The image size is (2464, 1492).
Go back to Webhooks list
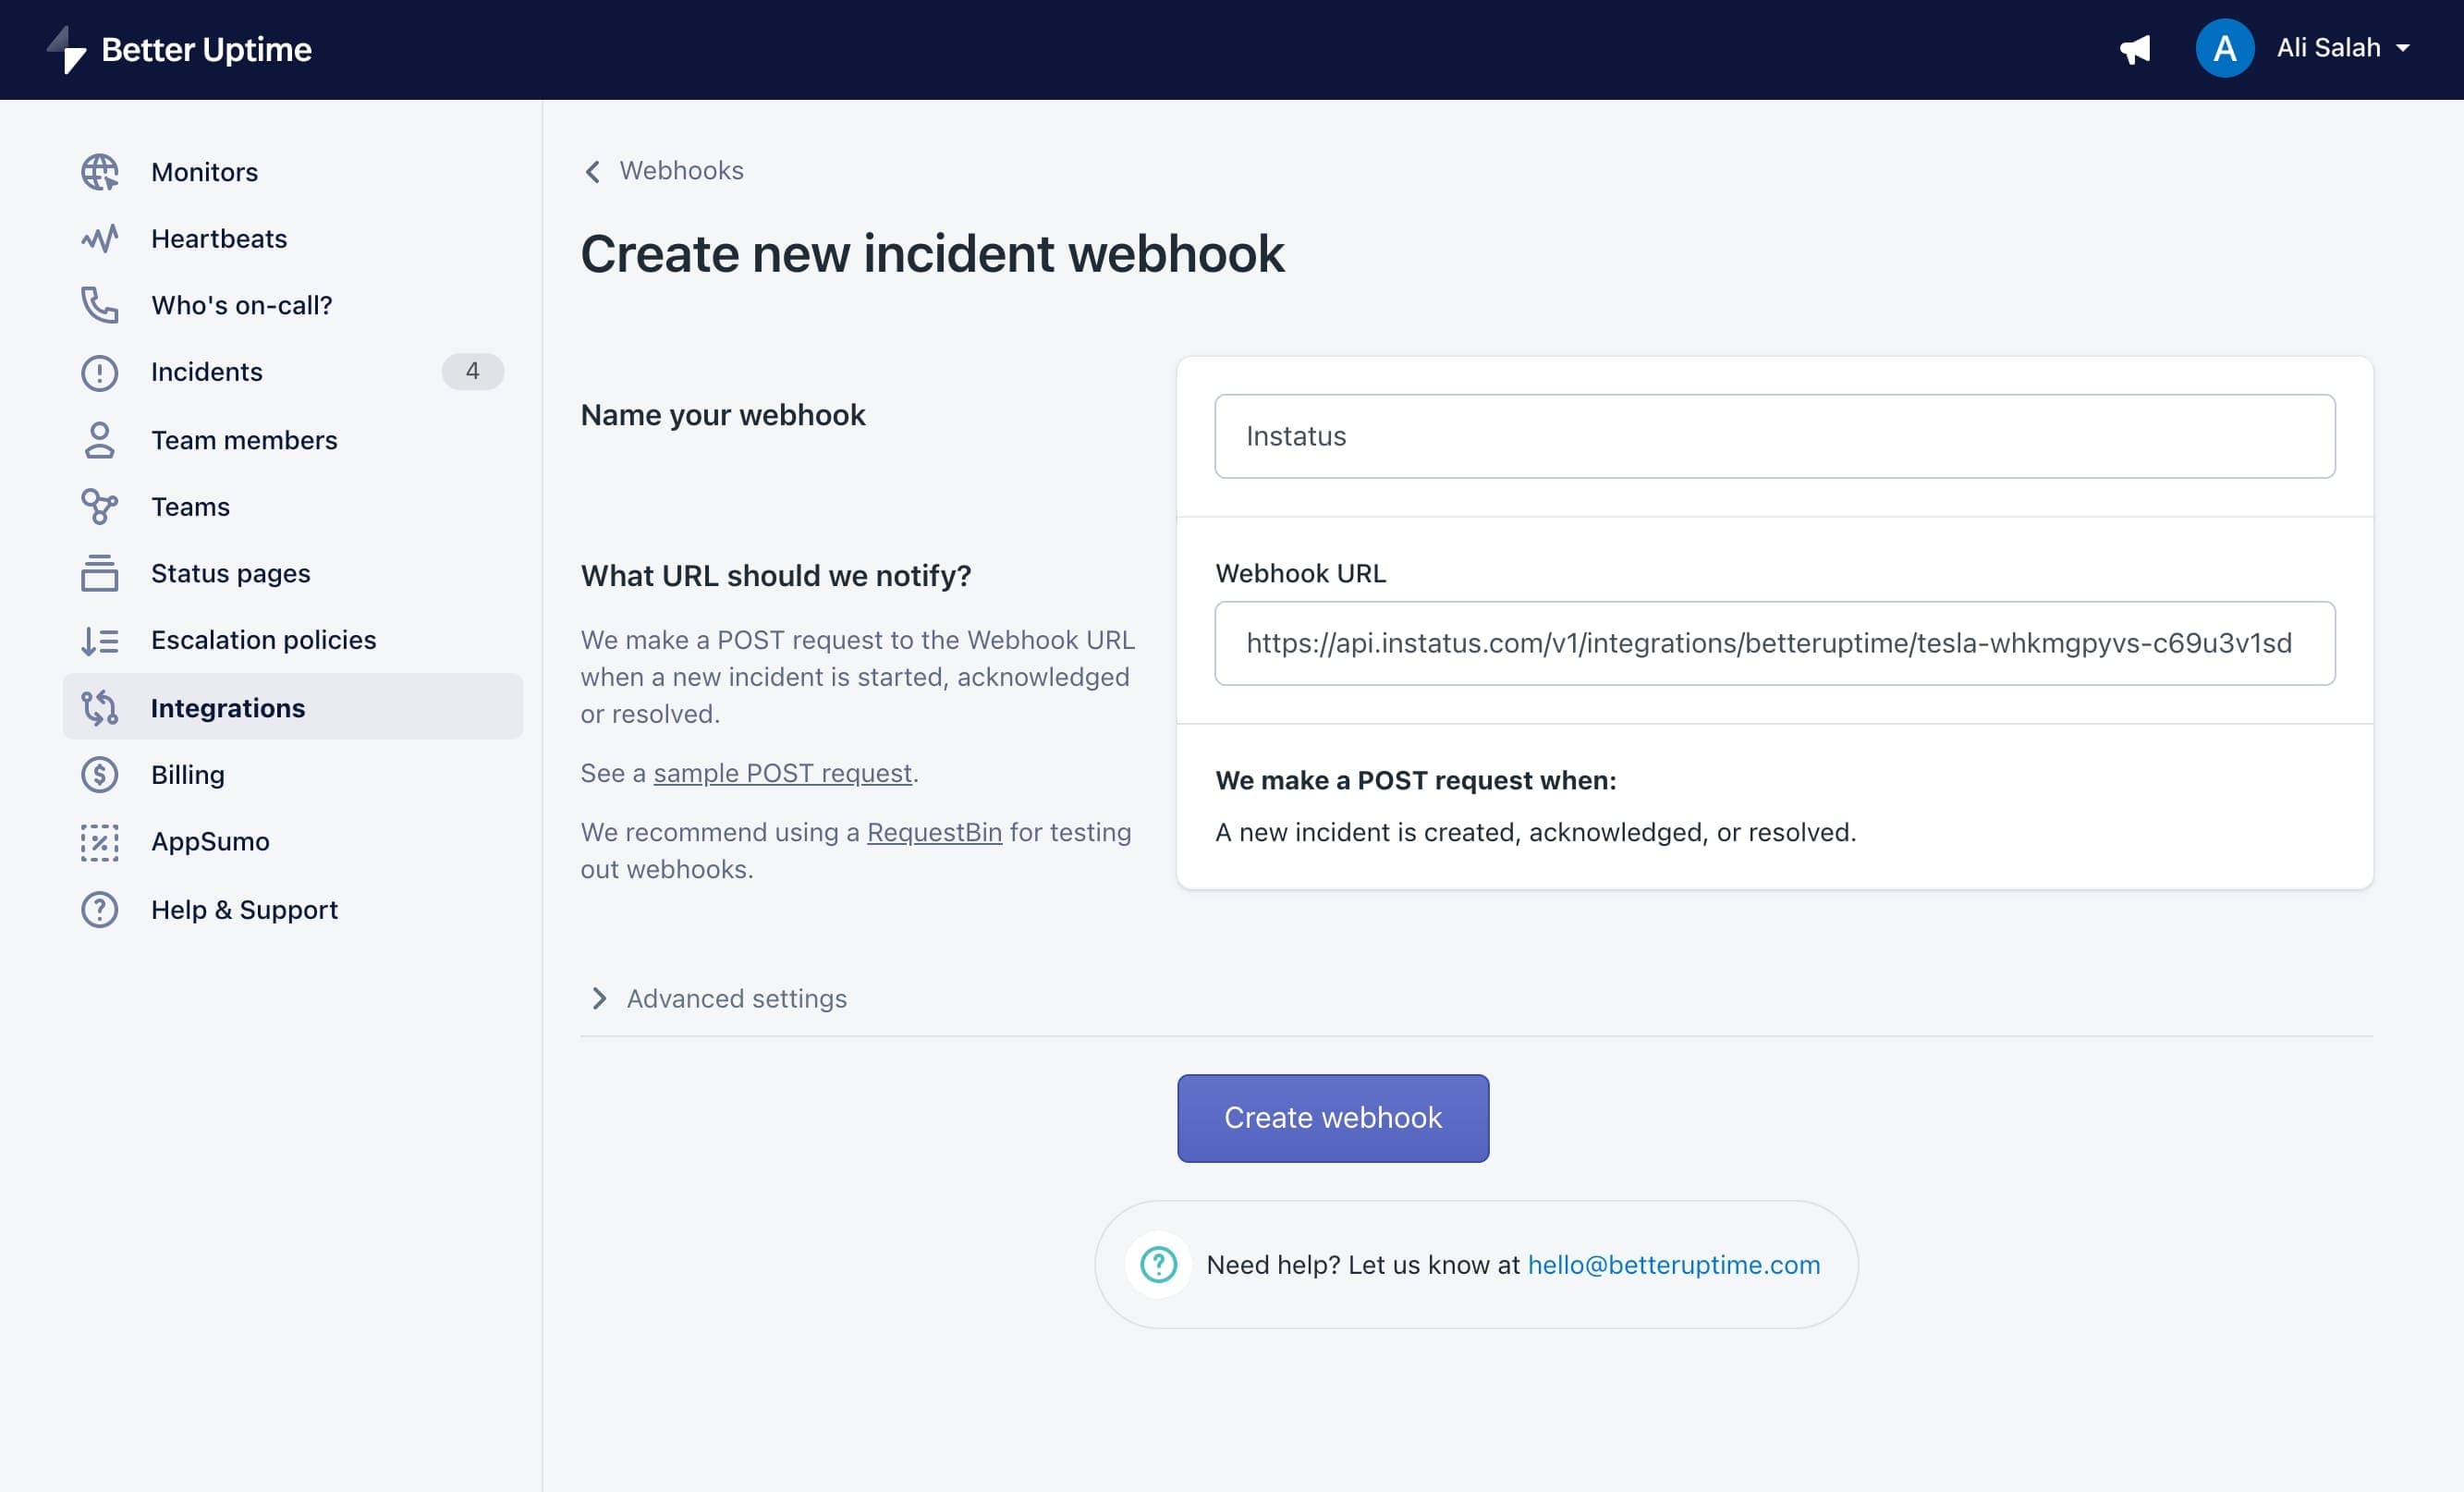pos(664,171)
